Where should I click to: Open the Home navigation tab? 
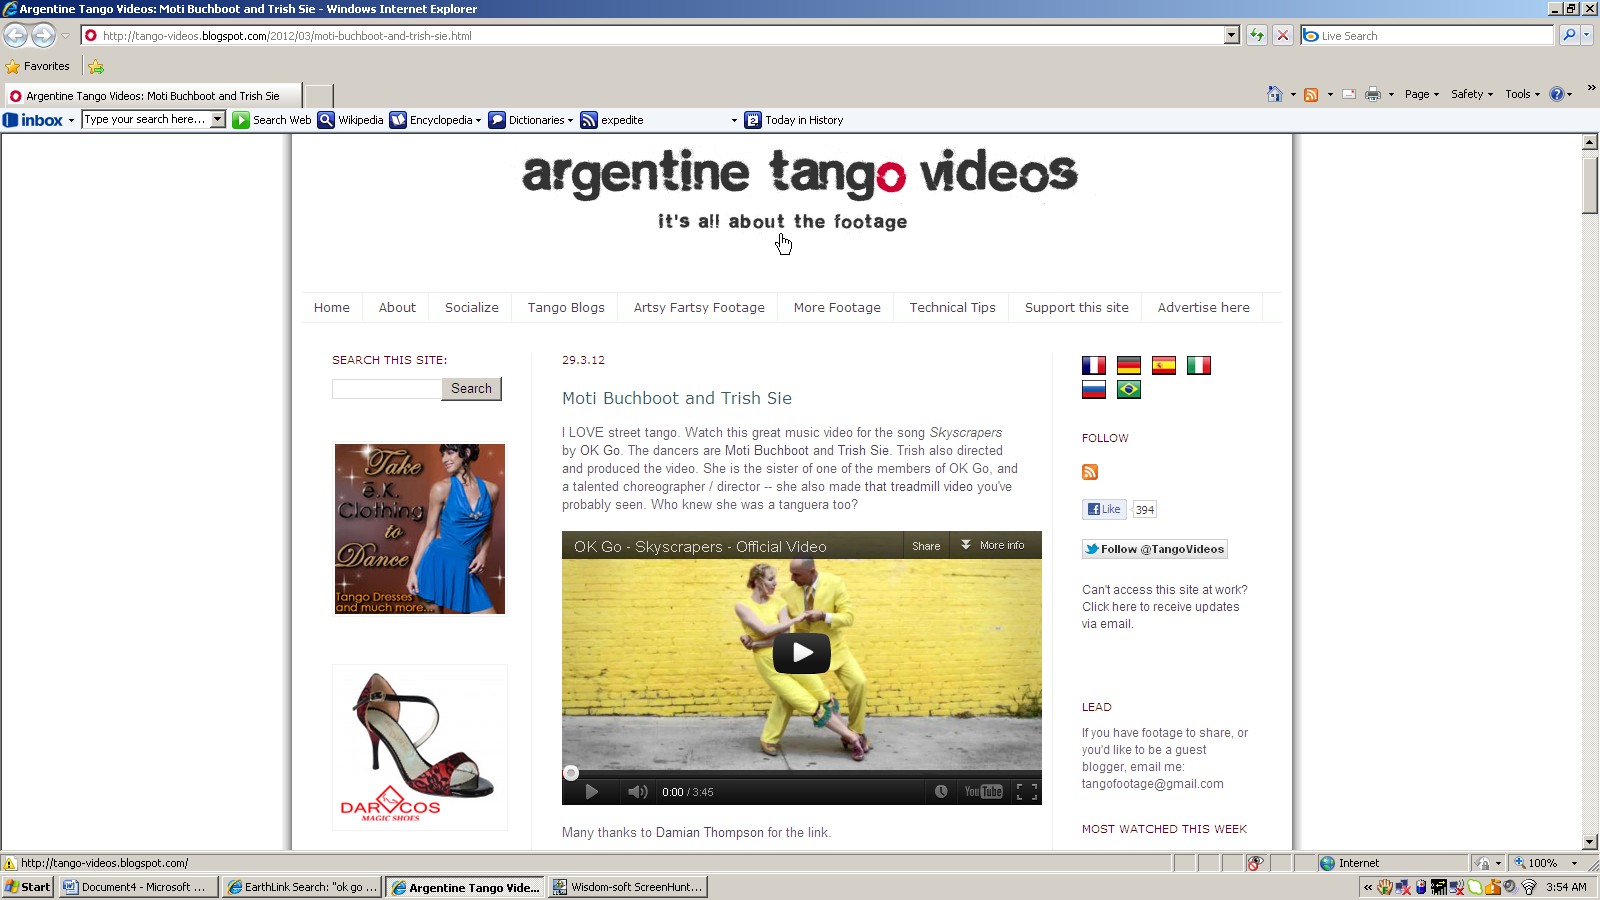tap(332, 307)
